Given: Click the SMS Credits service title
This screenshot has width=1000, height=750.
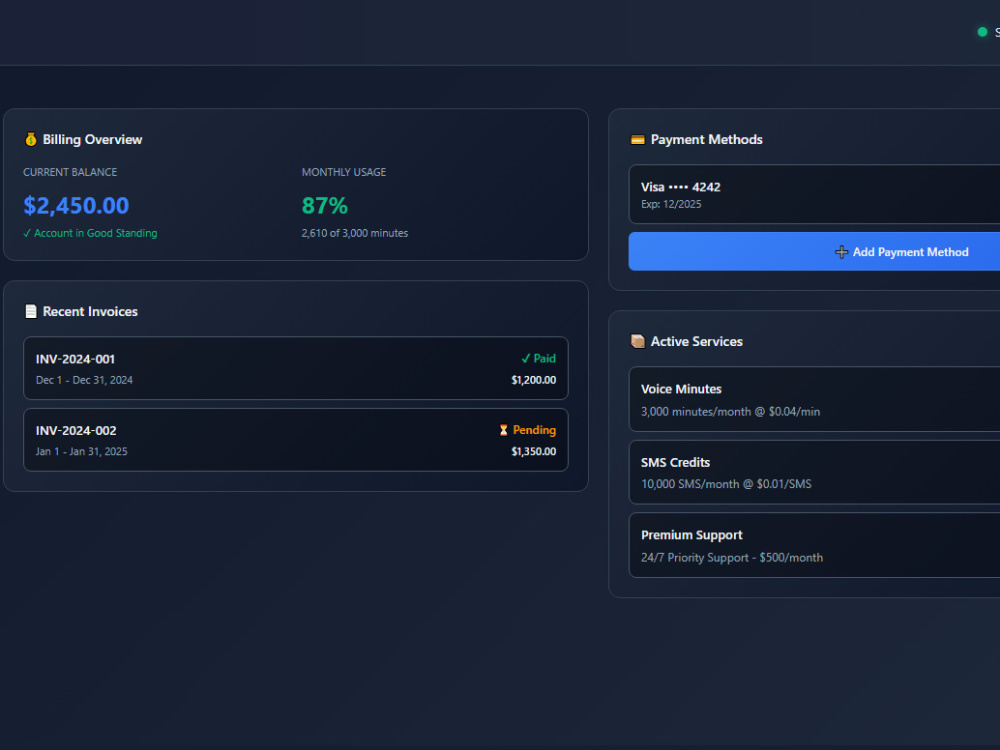Looking at the screenshot, I should point(675,462).
